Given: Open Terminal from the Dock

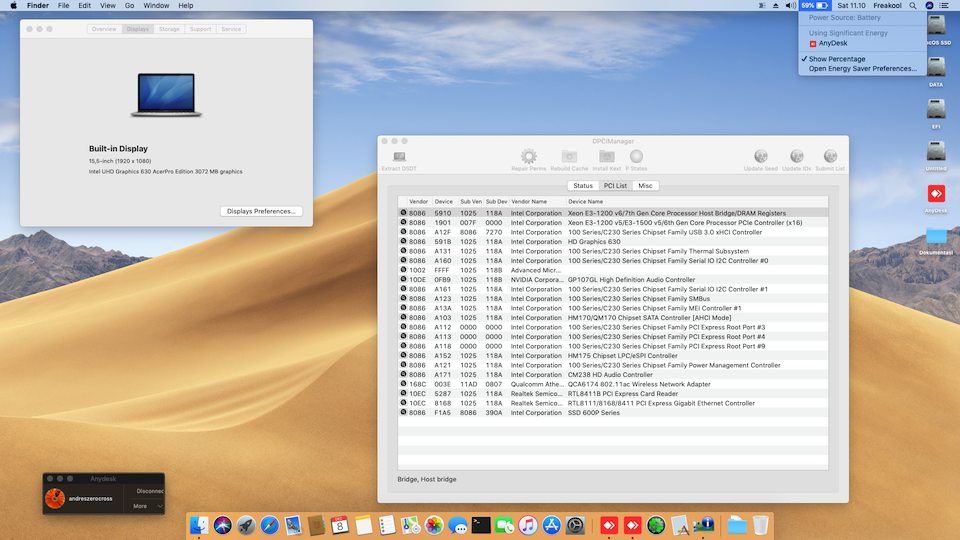Looking at the screenshot, I should [x=481, y=525].
